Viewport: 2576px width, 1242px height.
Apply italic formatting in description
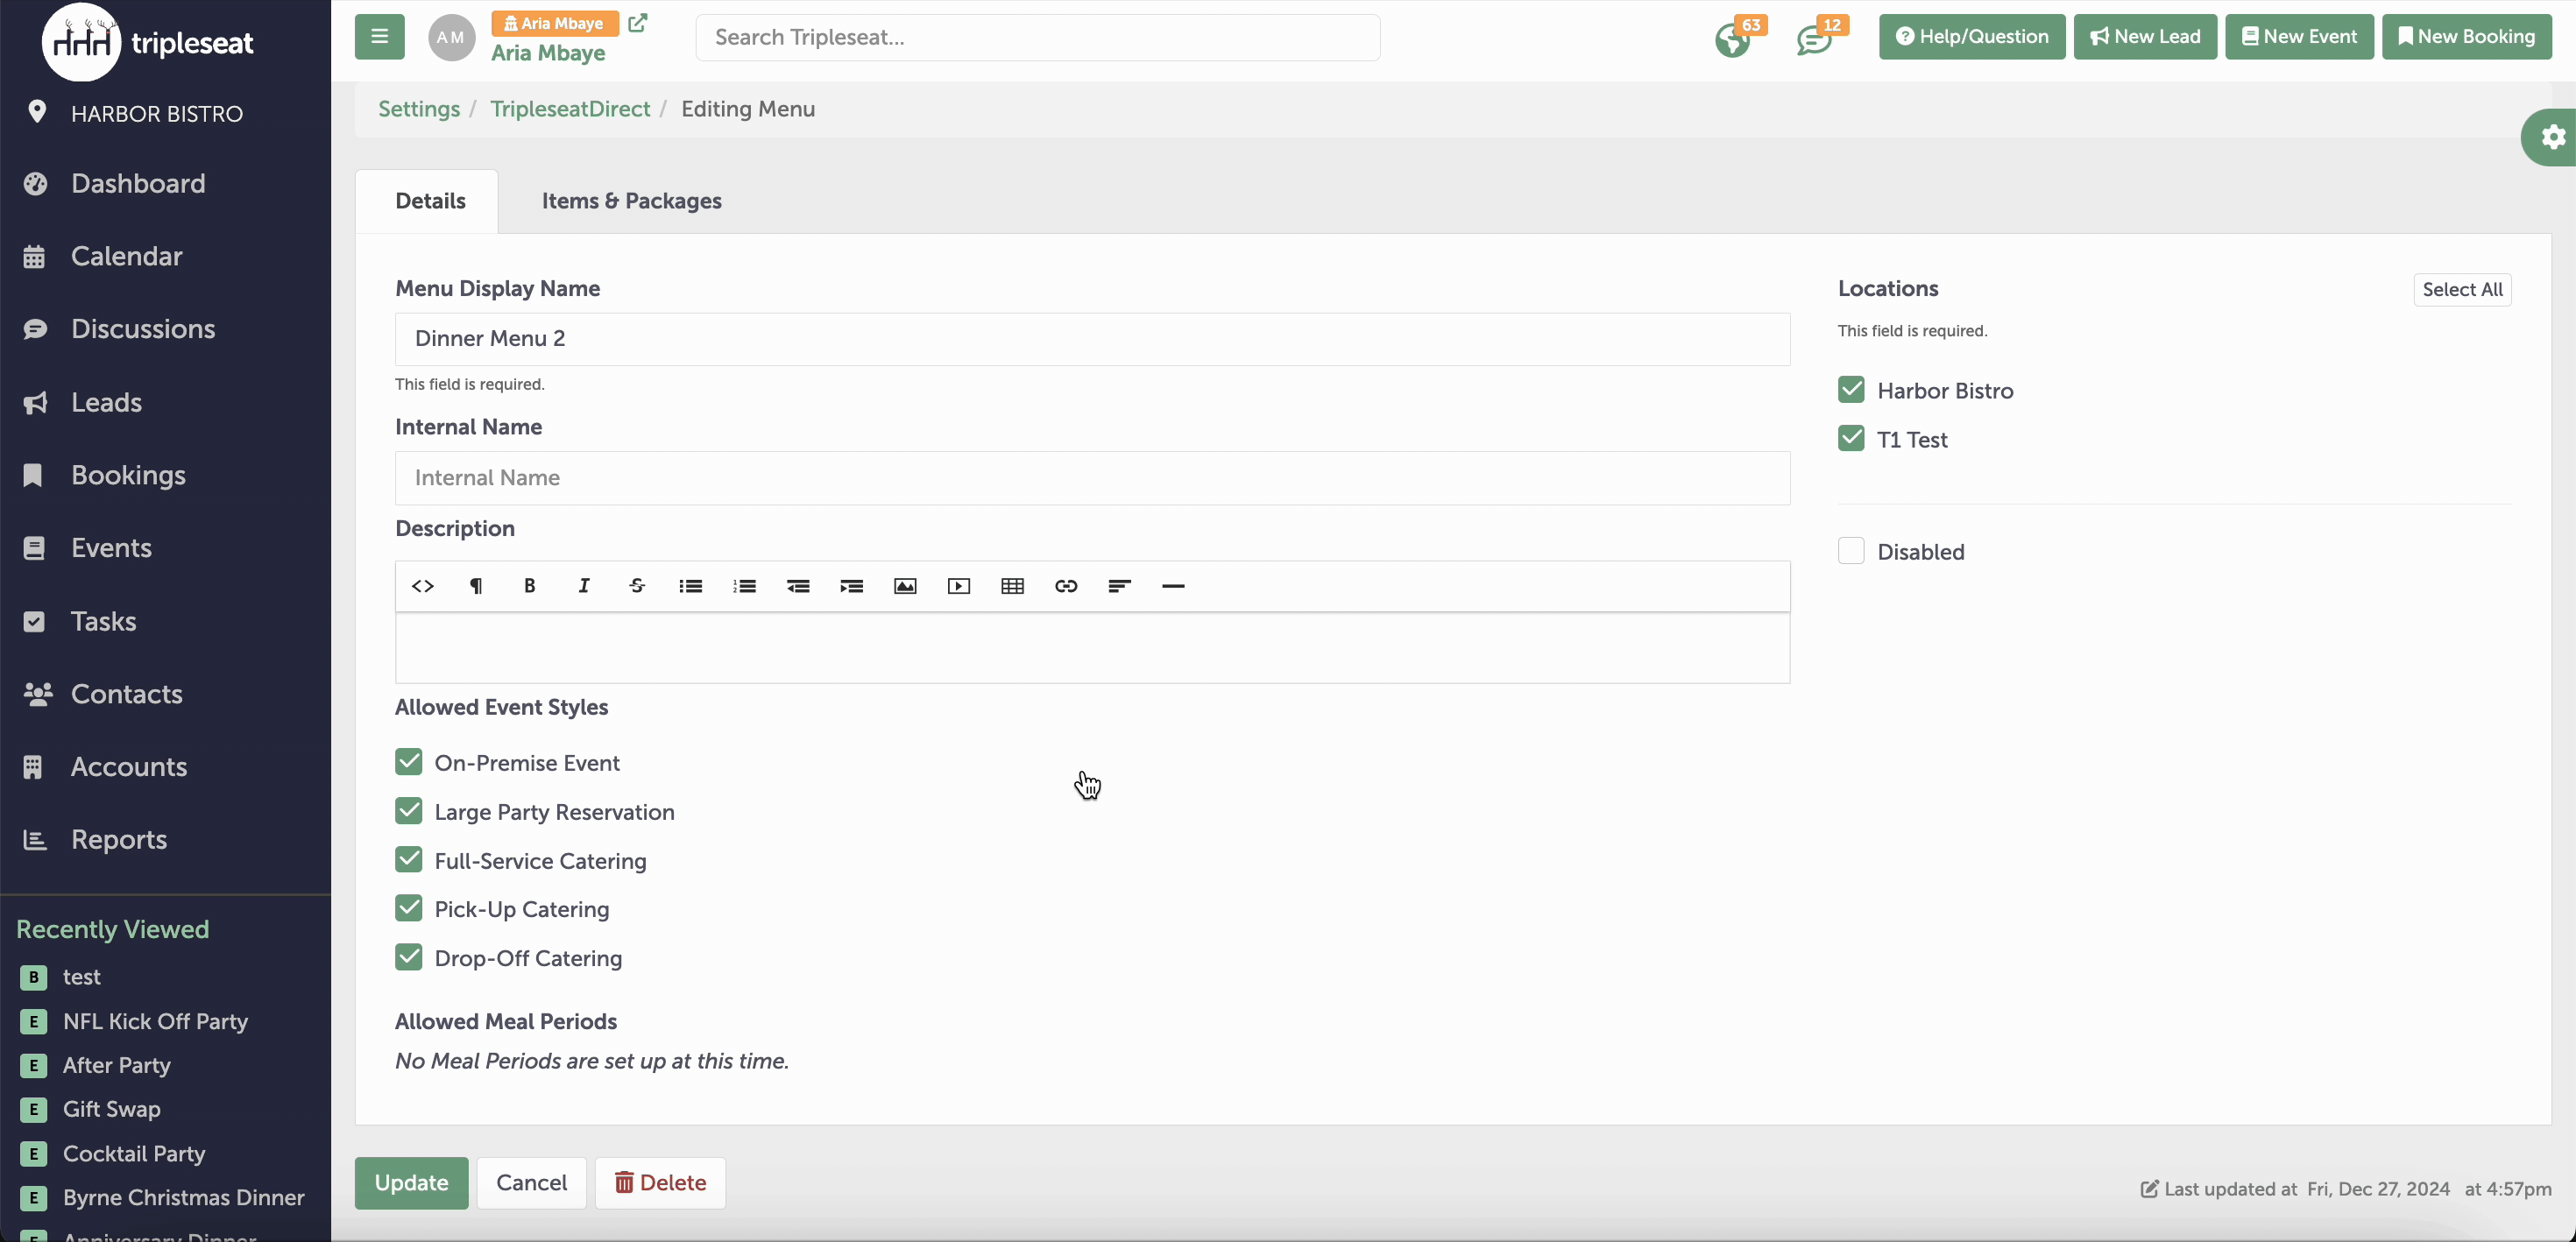pyautogui.click(x=584, y=586)
